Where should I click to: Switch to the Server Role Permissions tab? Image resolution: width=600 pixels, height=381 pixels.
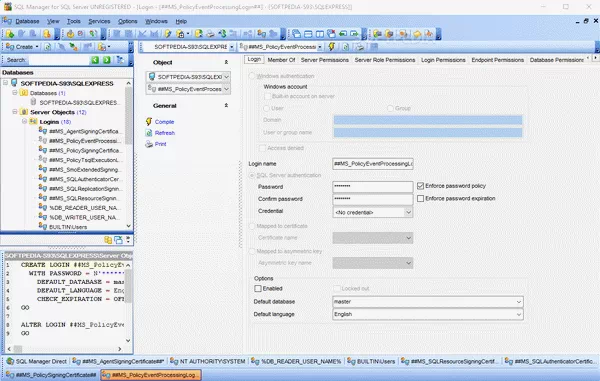coord(385,60)
